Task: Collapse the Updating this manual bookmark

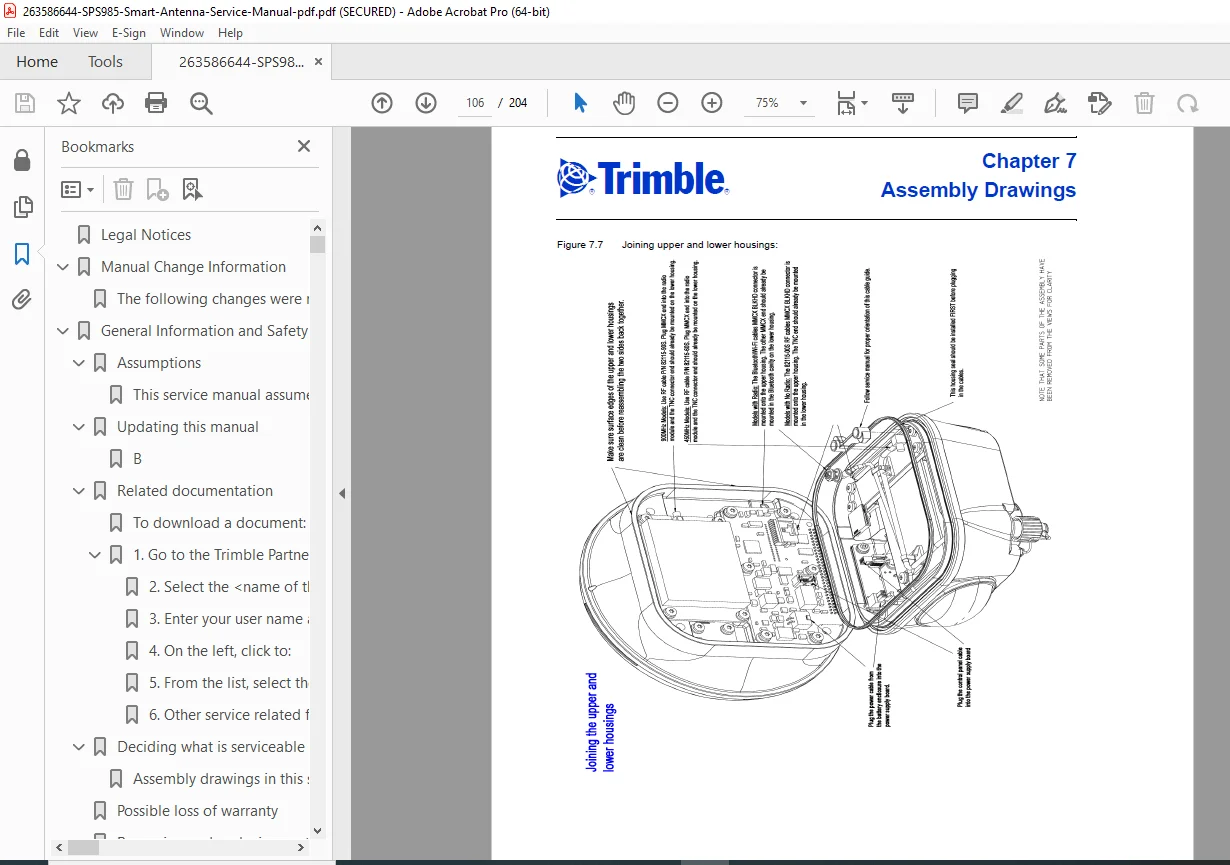Action: click(x=79, y=427)
